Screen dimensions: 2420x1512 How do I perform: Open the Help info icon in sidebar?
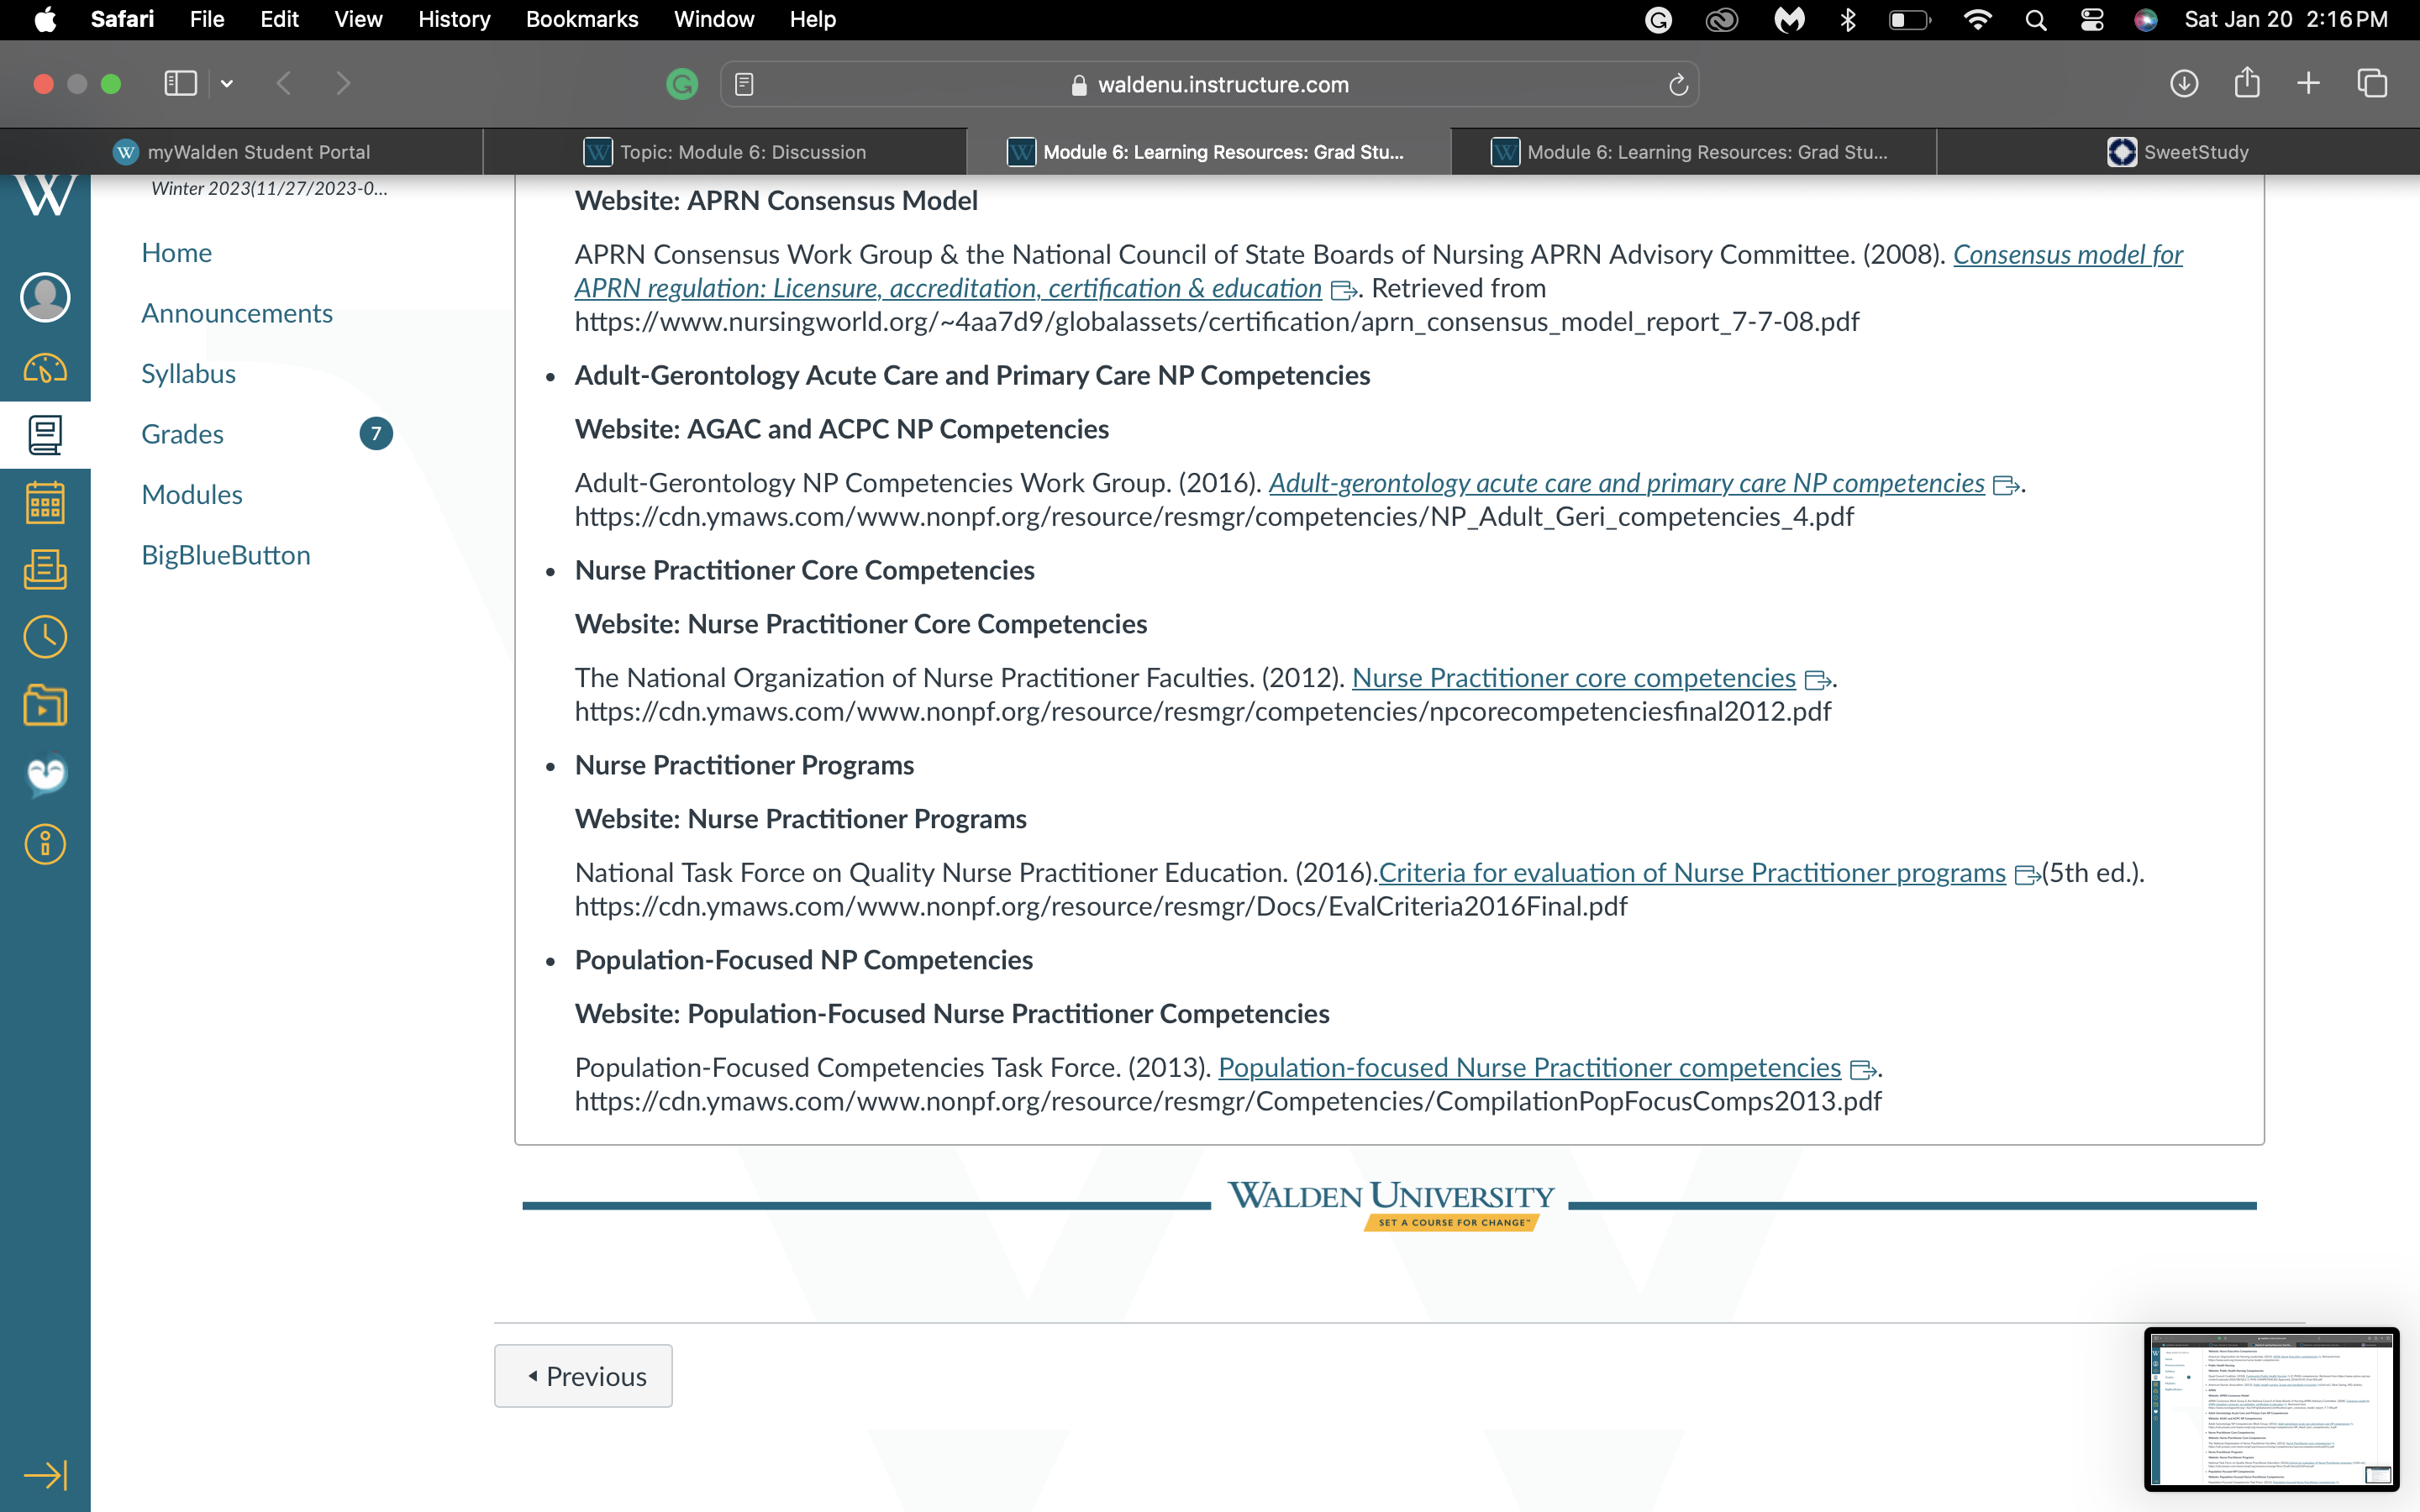click(x=45, y=844)
